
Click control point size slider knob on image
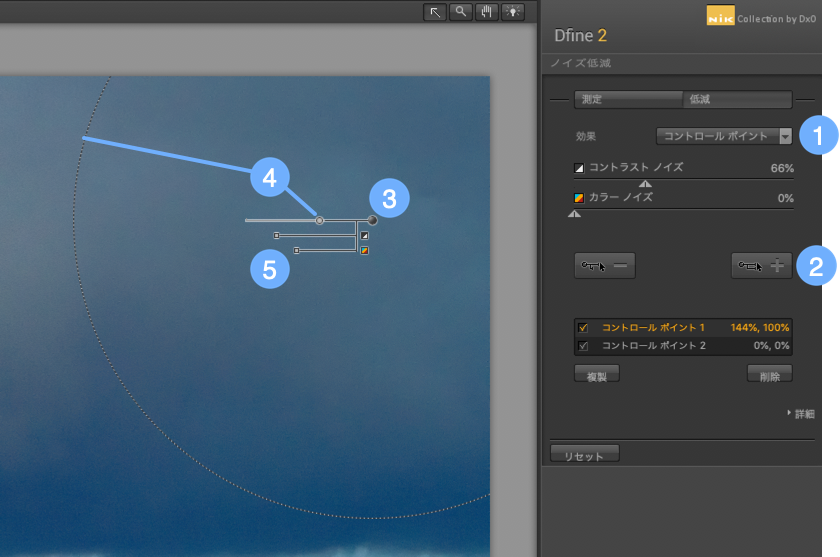(x=319, y=221)
